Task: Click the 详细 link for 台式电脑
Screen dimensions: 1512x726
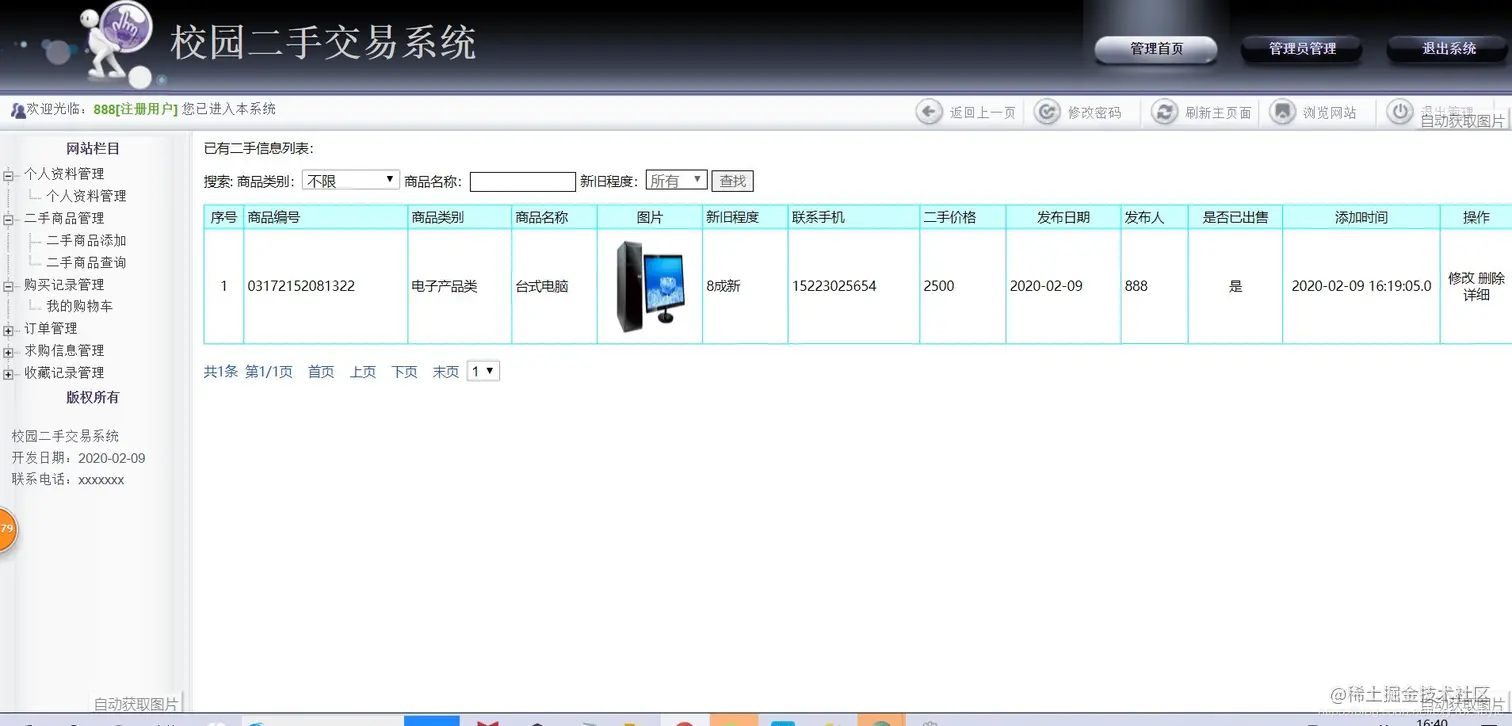Action: [x=1476, y=295]
